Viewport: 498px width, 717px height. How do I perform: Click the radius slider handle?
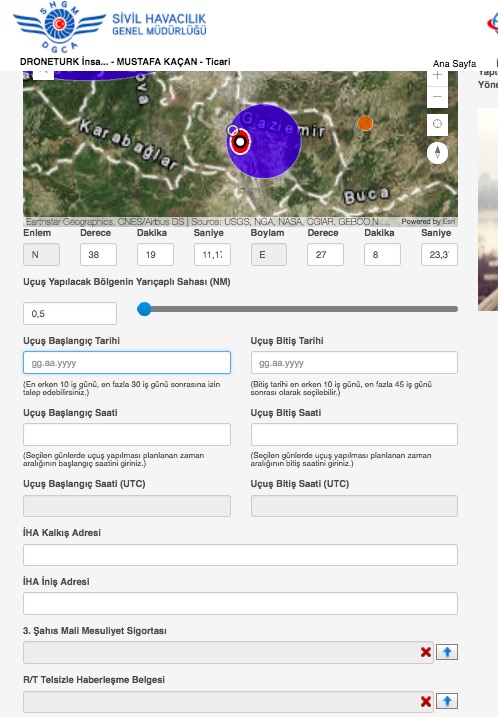[144, 309]
